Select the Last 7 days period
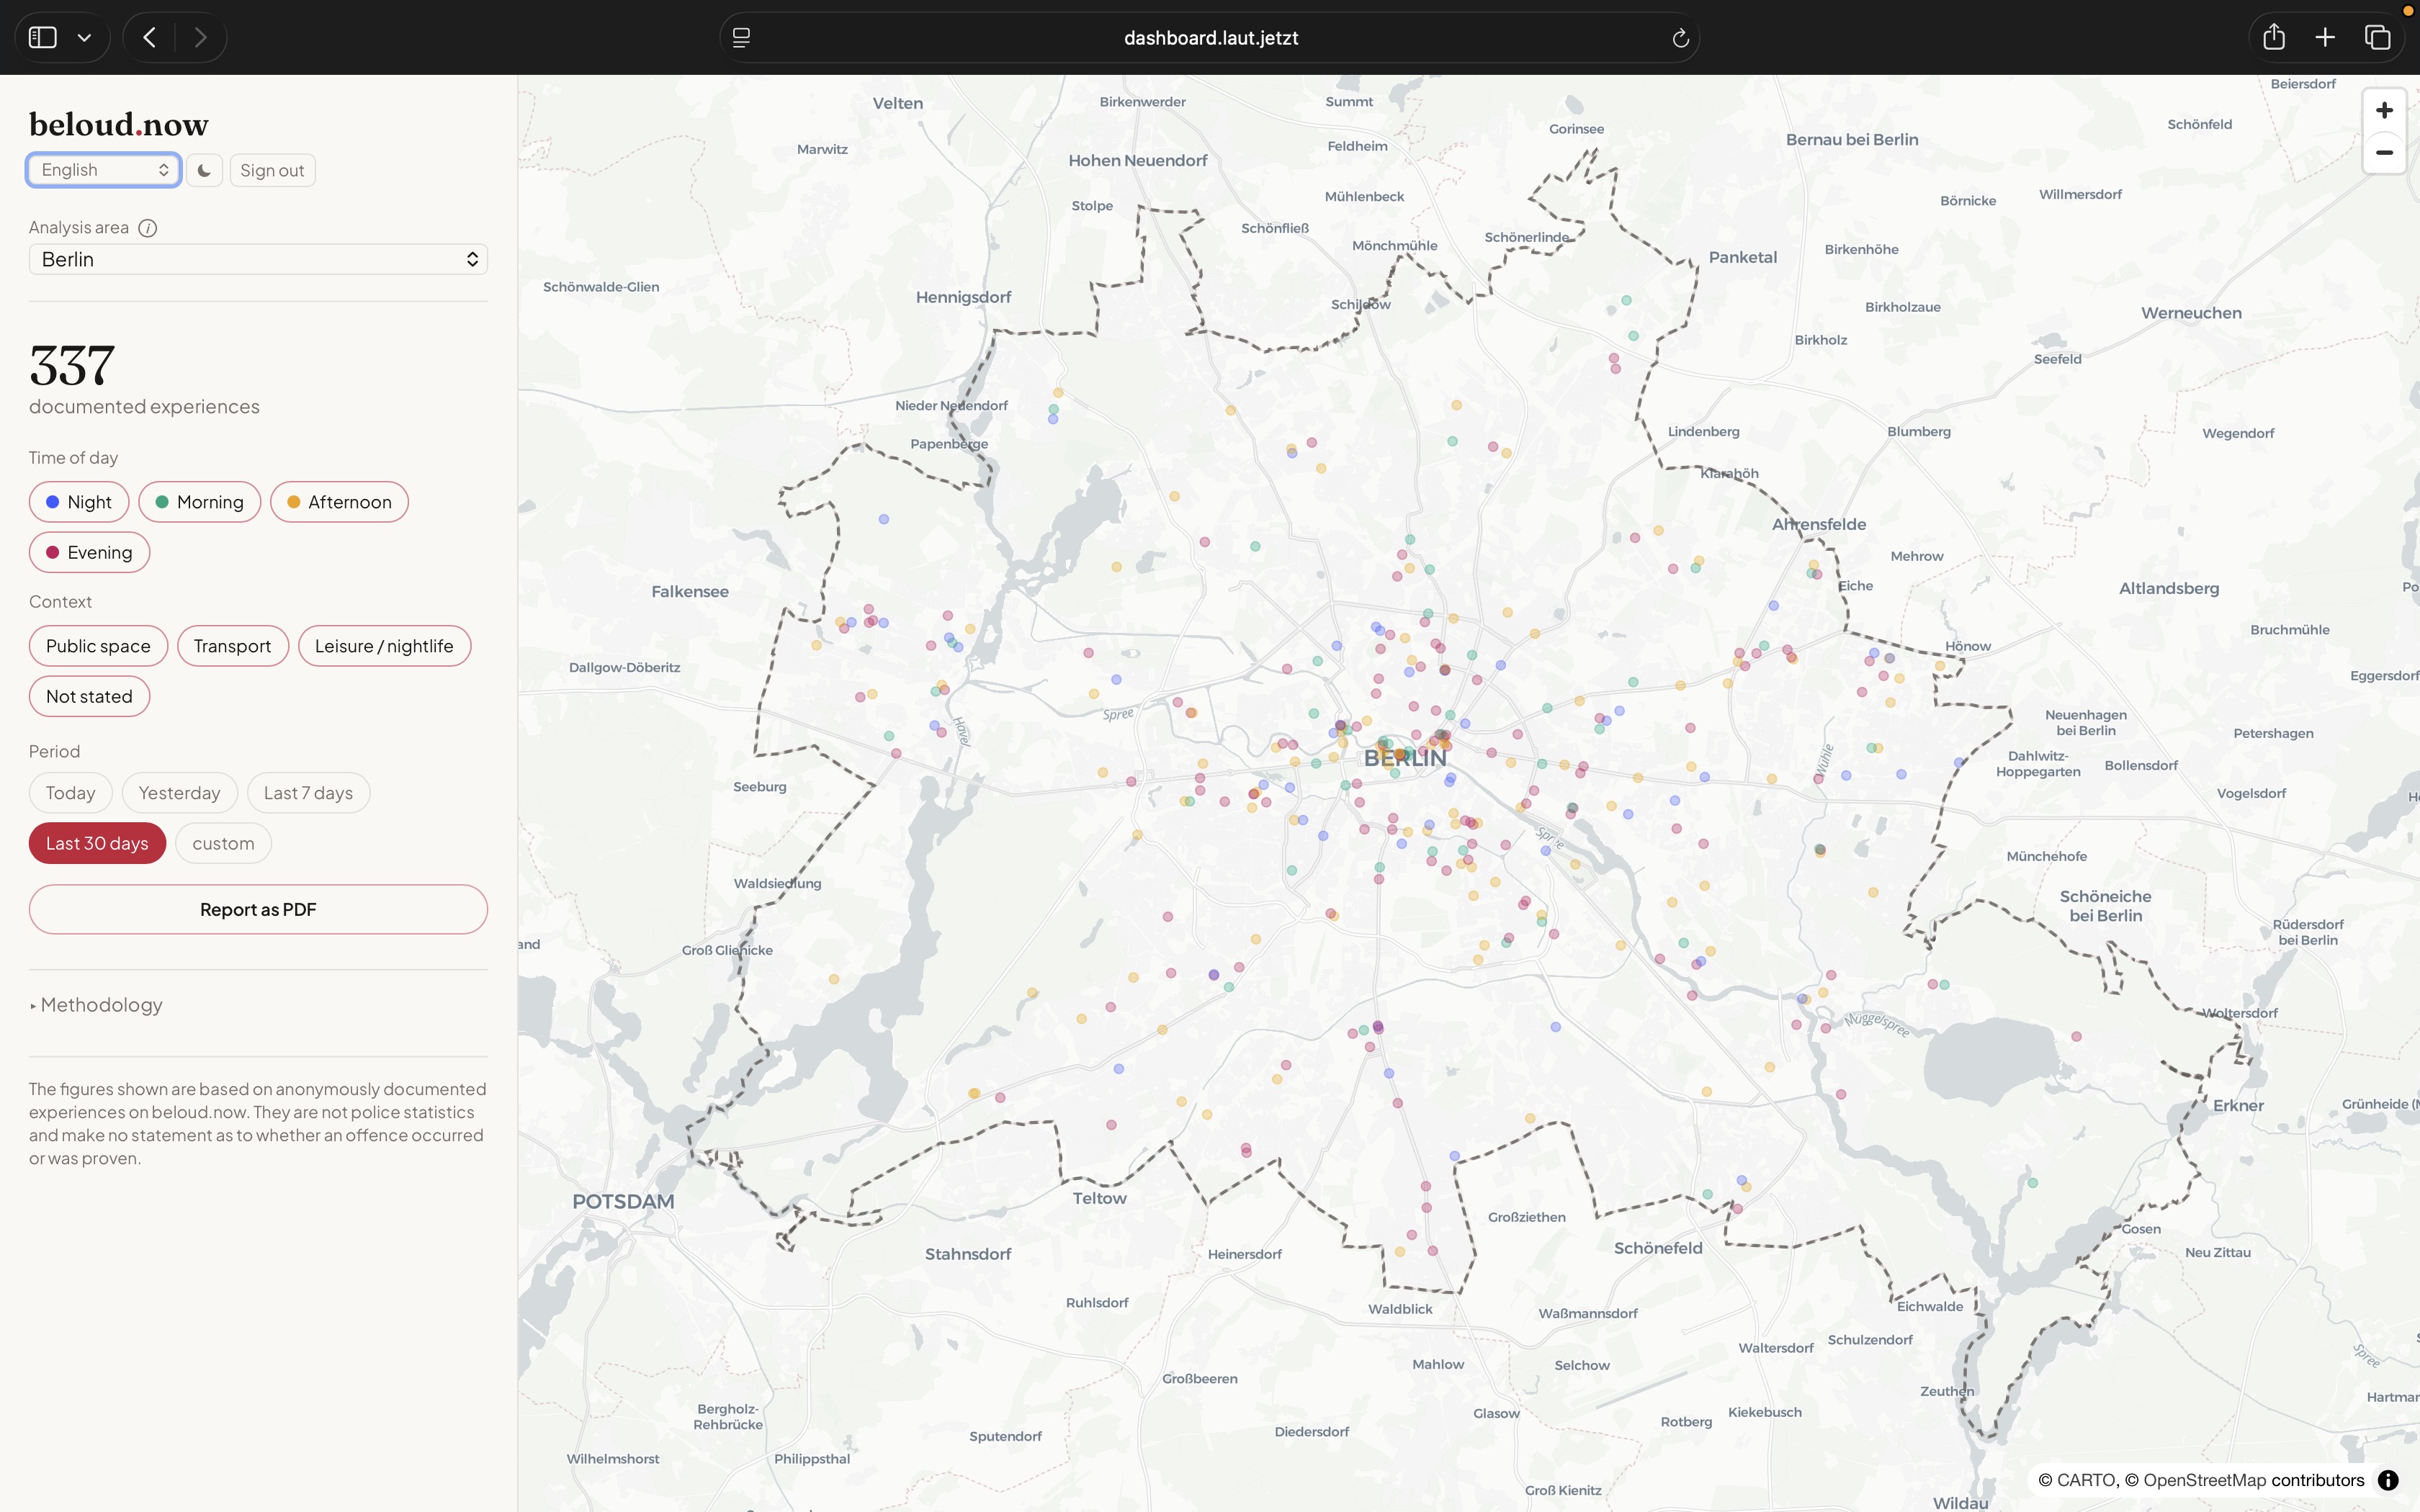Screen dimensions: 2420x1512 click(308, 793)
